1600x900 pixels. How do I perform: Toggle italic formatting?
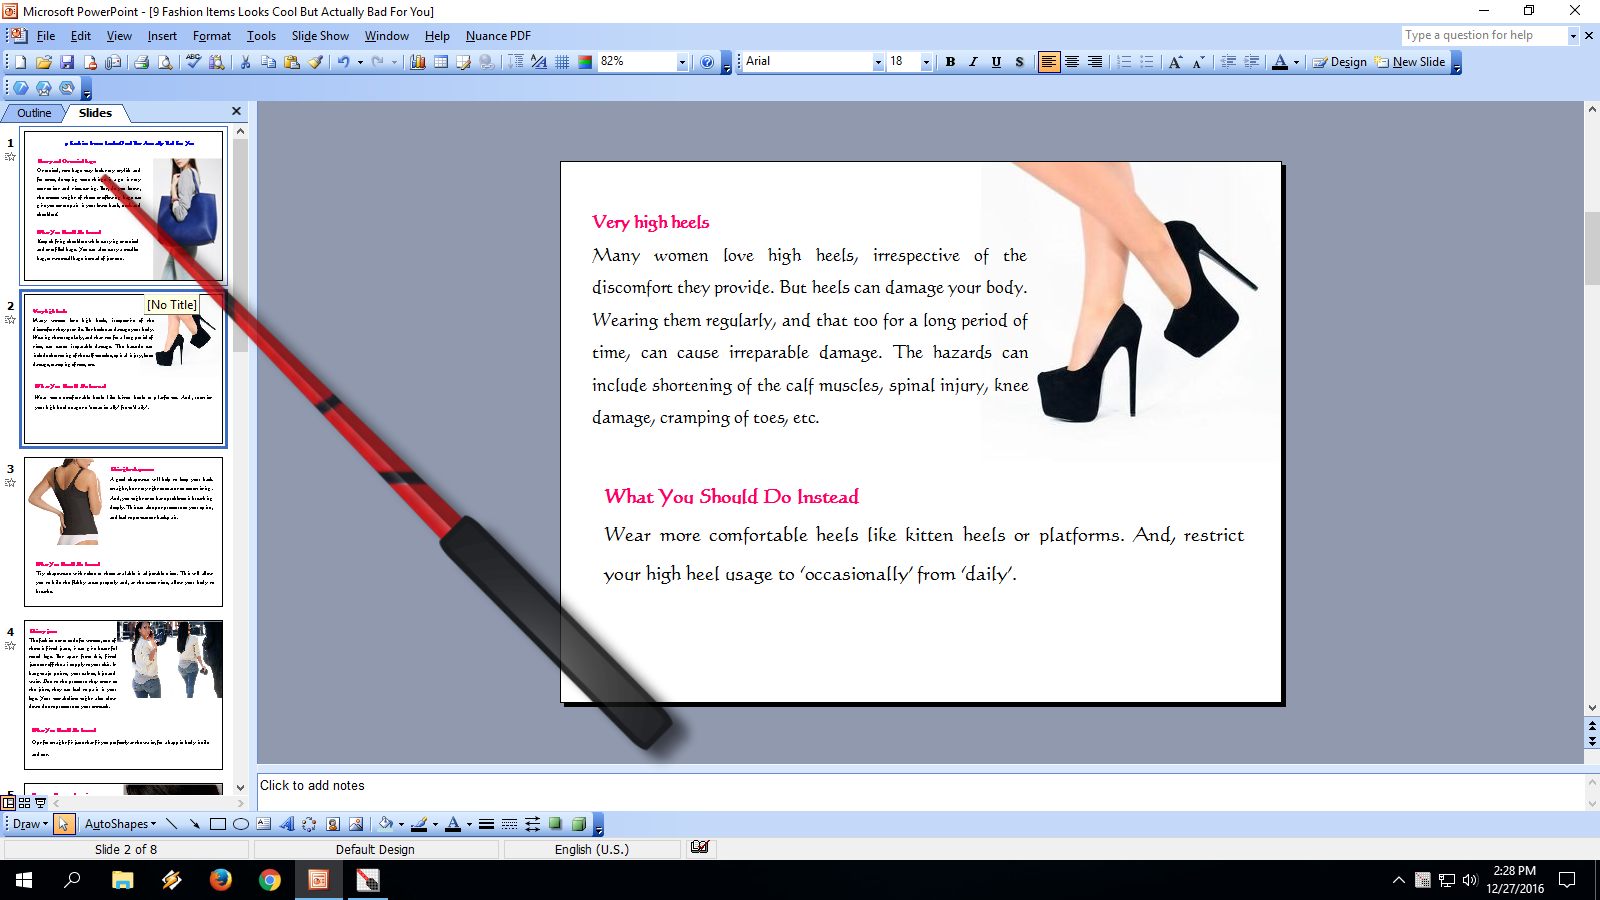click(x=972, y=62)
